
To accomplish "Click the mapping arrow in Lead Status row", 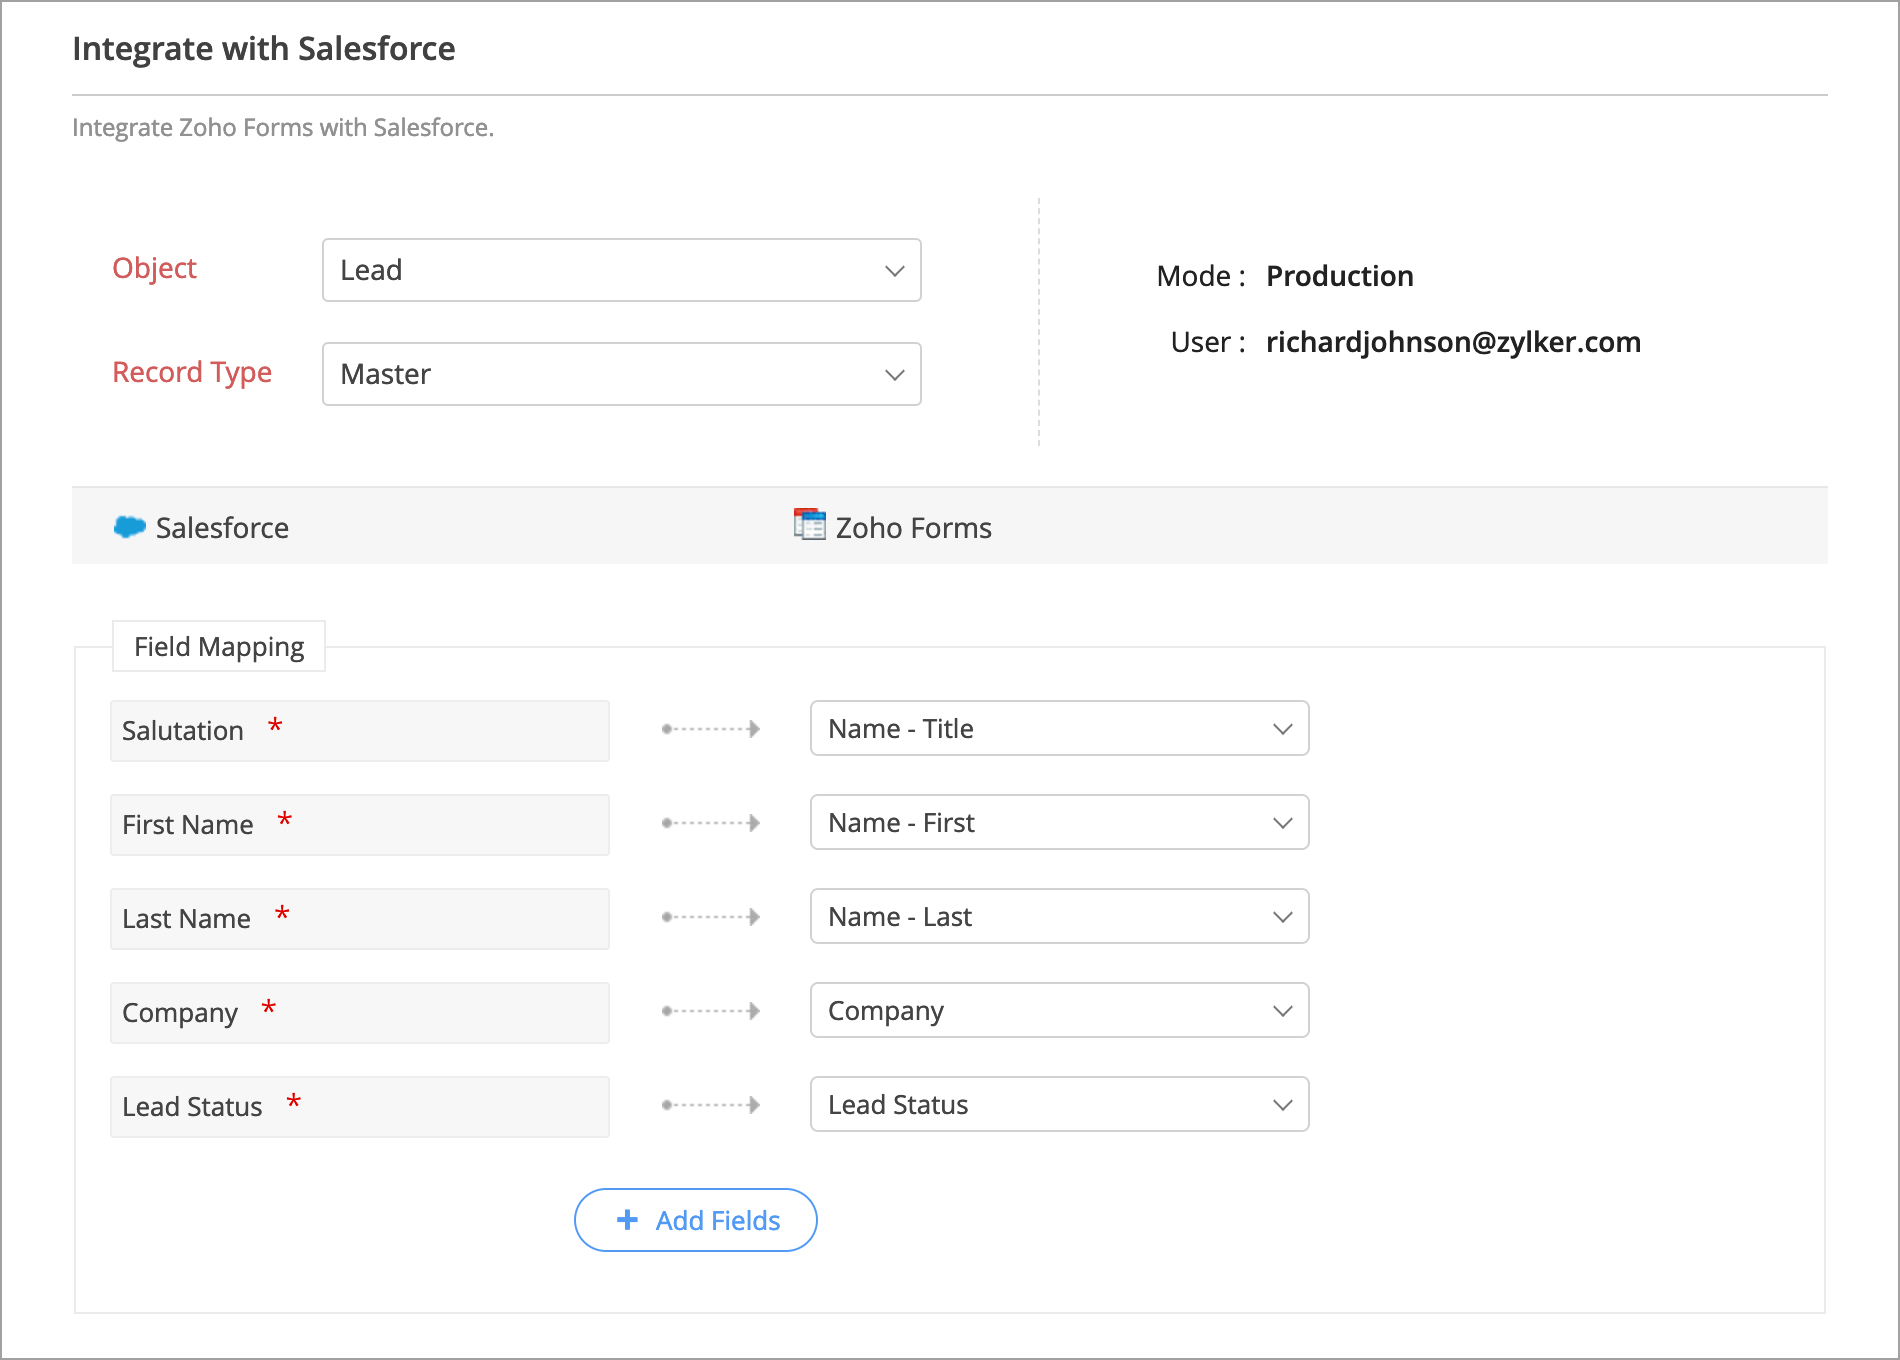I will 711,1105.
